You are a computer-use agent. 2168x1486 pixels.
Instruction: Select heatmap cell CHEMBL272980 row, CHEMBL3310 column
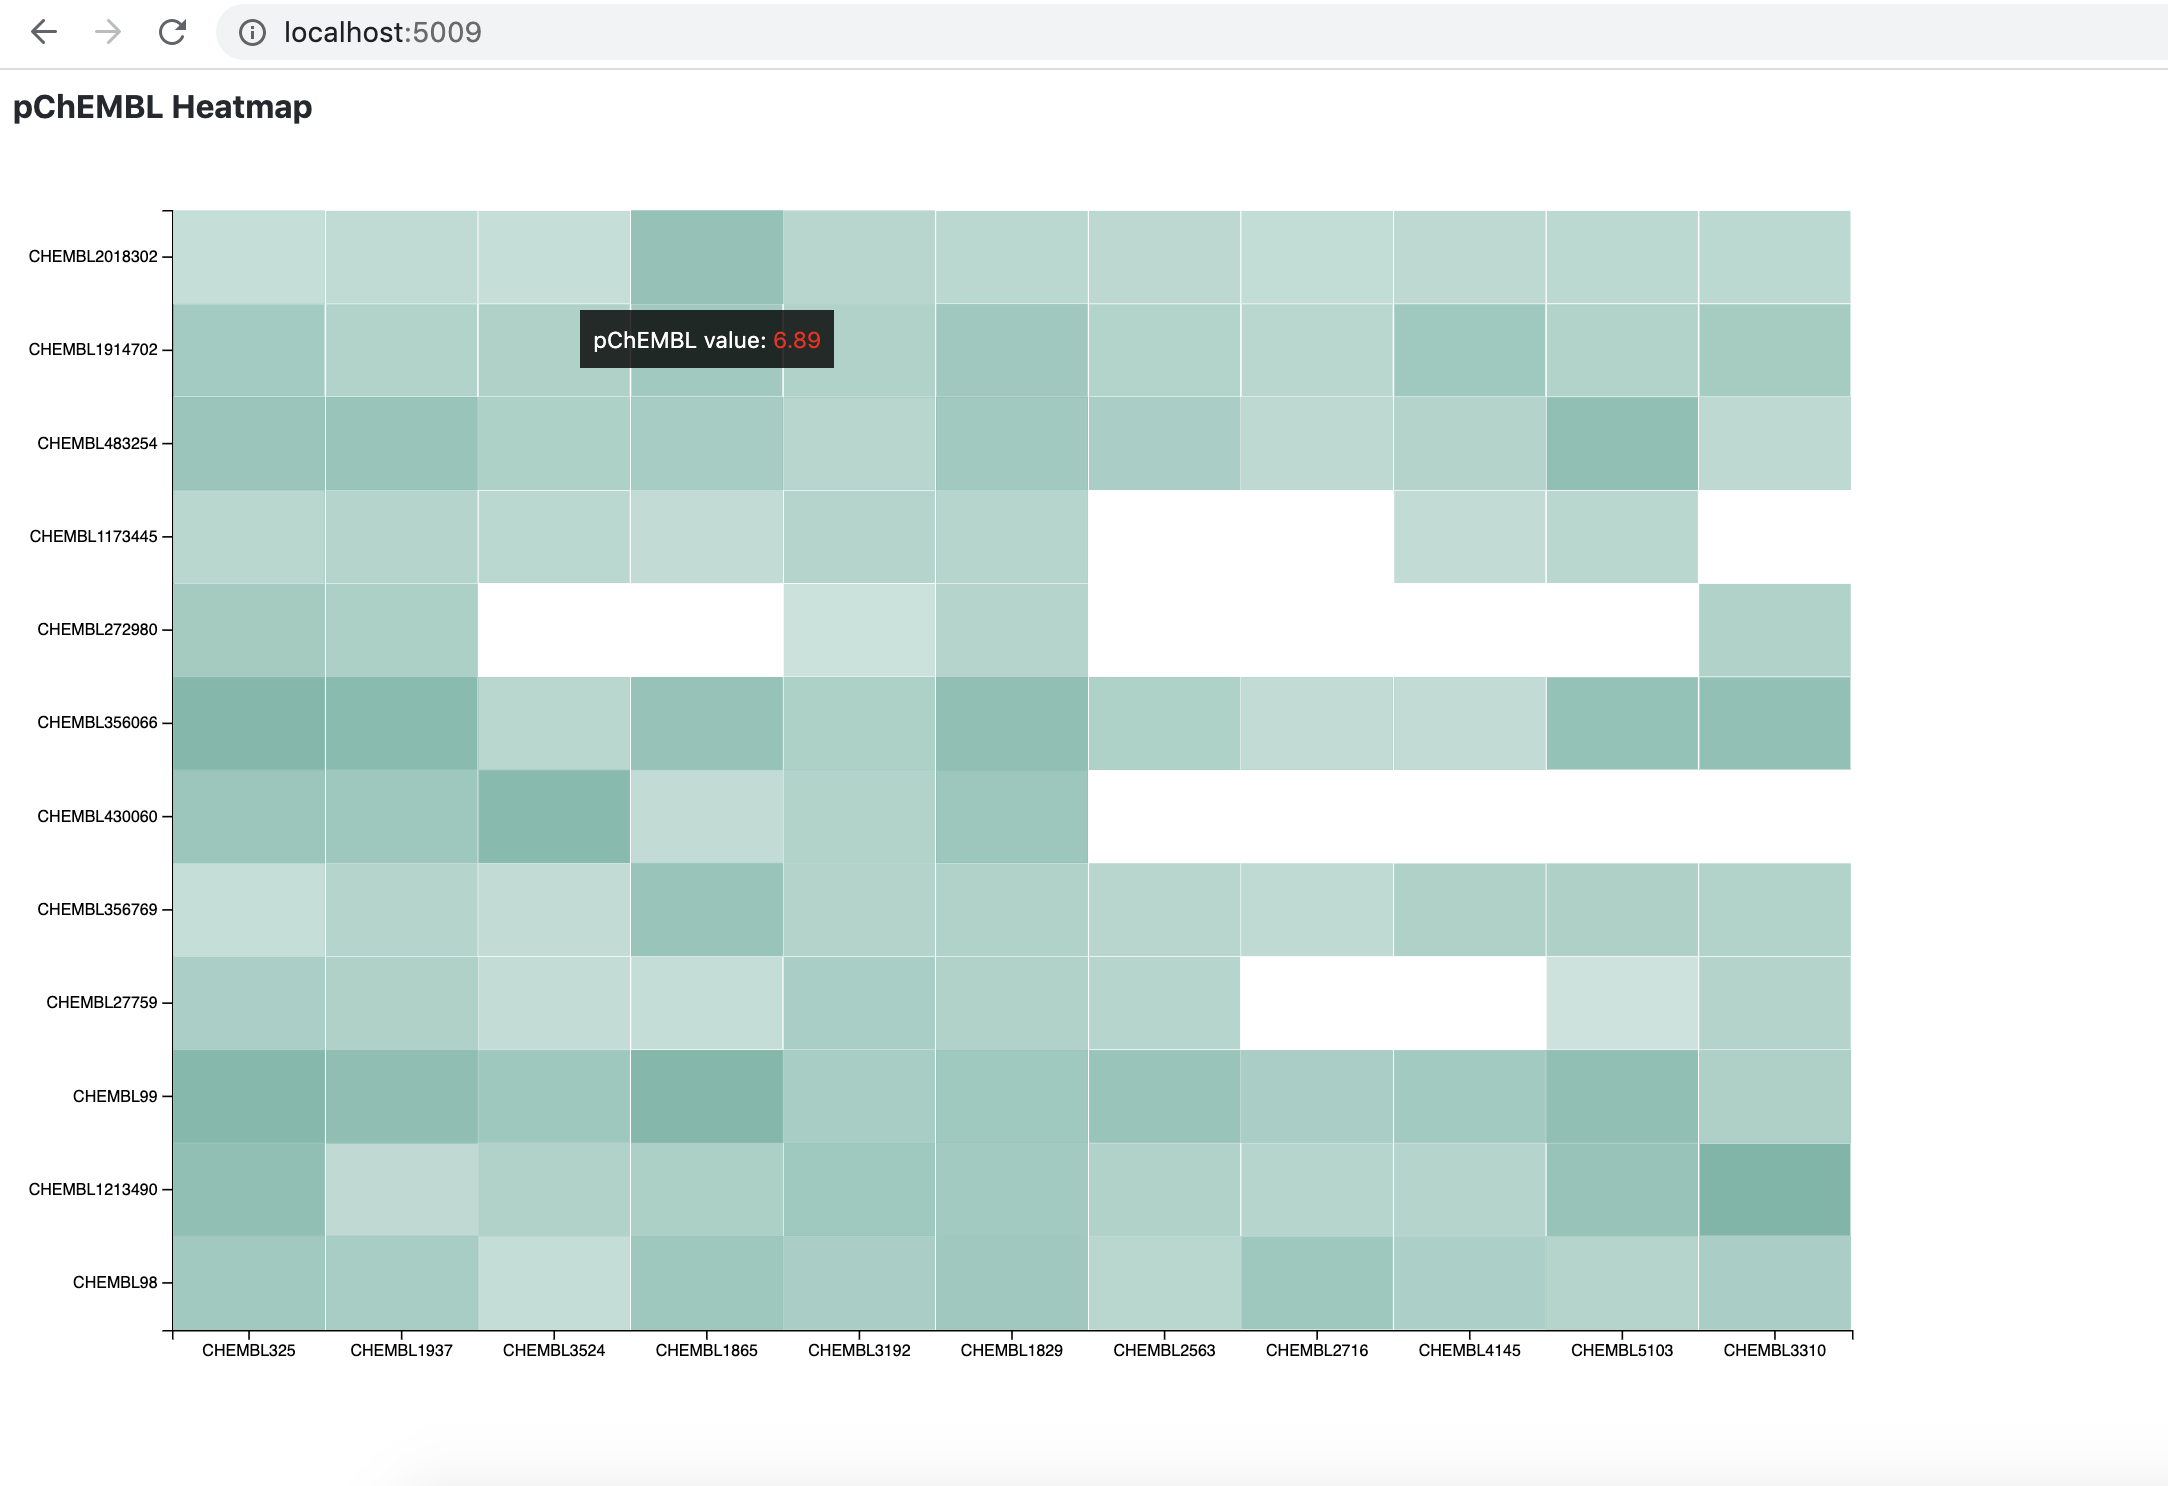[1775, 630]
